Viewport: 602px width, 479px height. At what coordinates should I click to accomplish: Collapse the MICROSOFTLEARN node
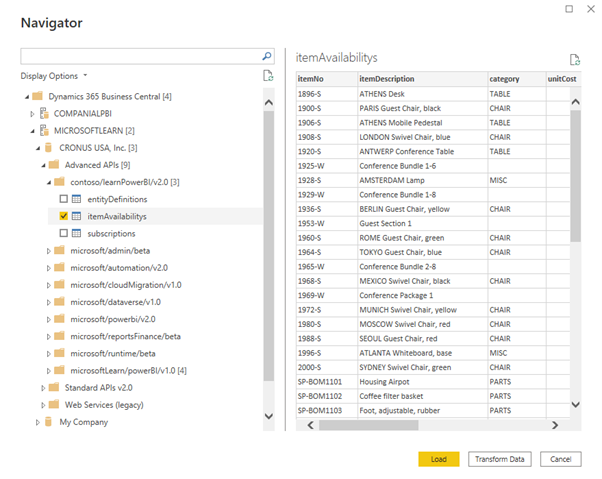[x=32, y=131]
